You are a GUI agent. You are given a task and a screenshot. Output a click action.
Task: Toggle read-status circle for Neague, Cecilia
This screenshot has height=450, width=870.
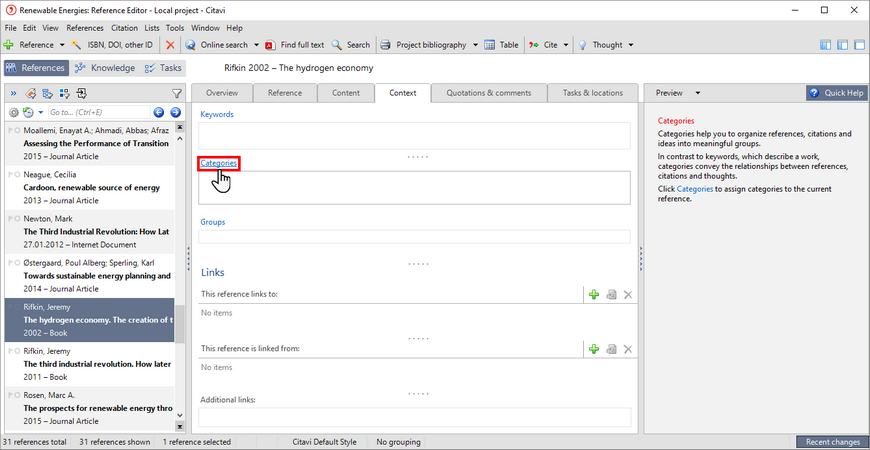click(x=18, y=175)
